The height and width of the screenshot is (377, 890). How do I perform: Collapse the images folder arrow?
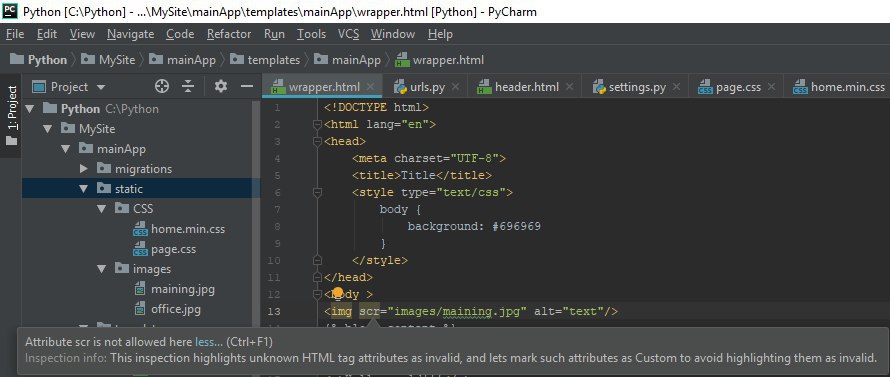pos(102,269)
